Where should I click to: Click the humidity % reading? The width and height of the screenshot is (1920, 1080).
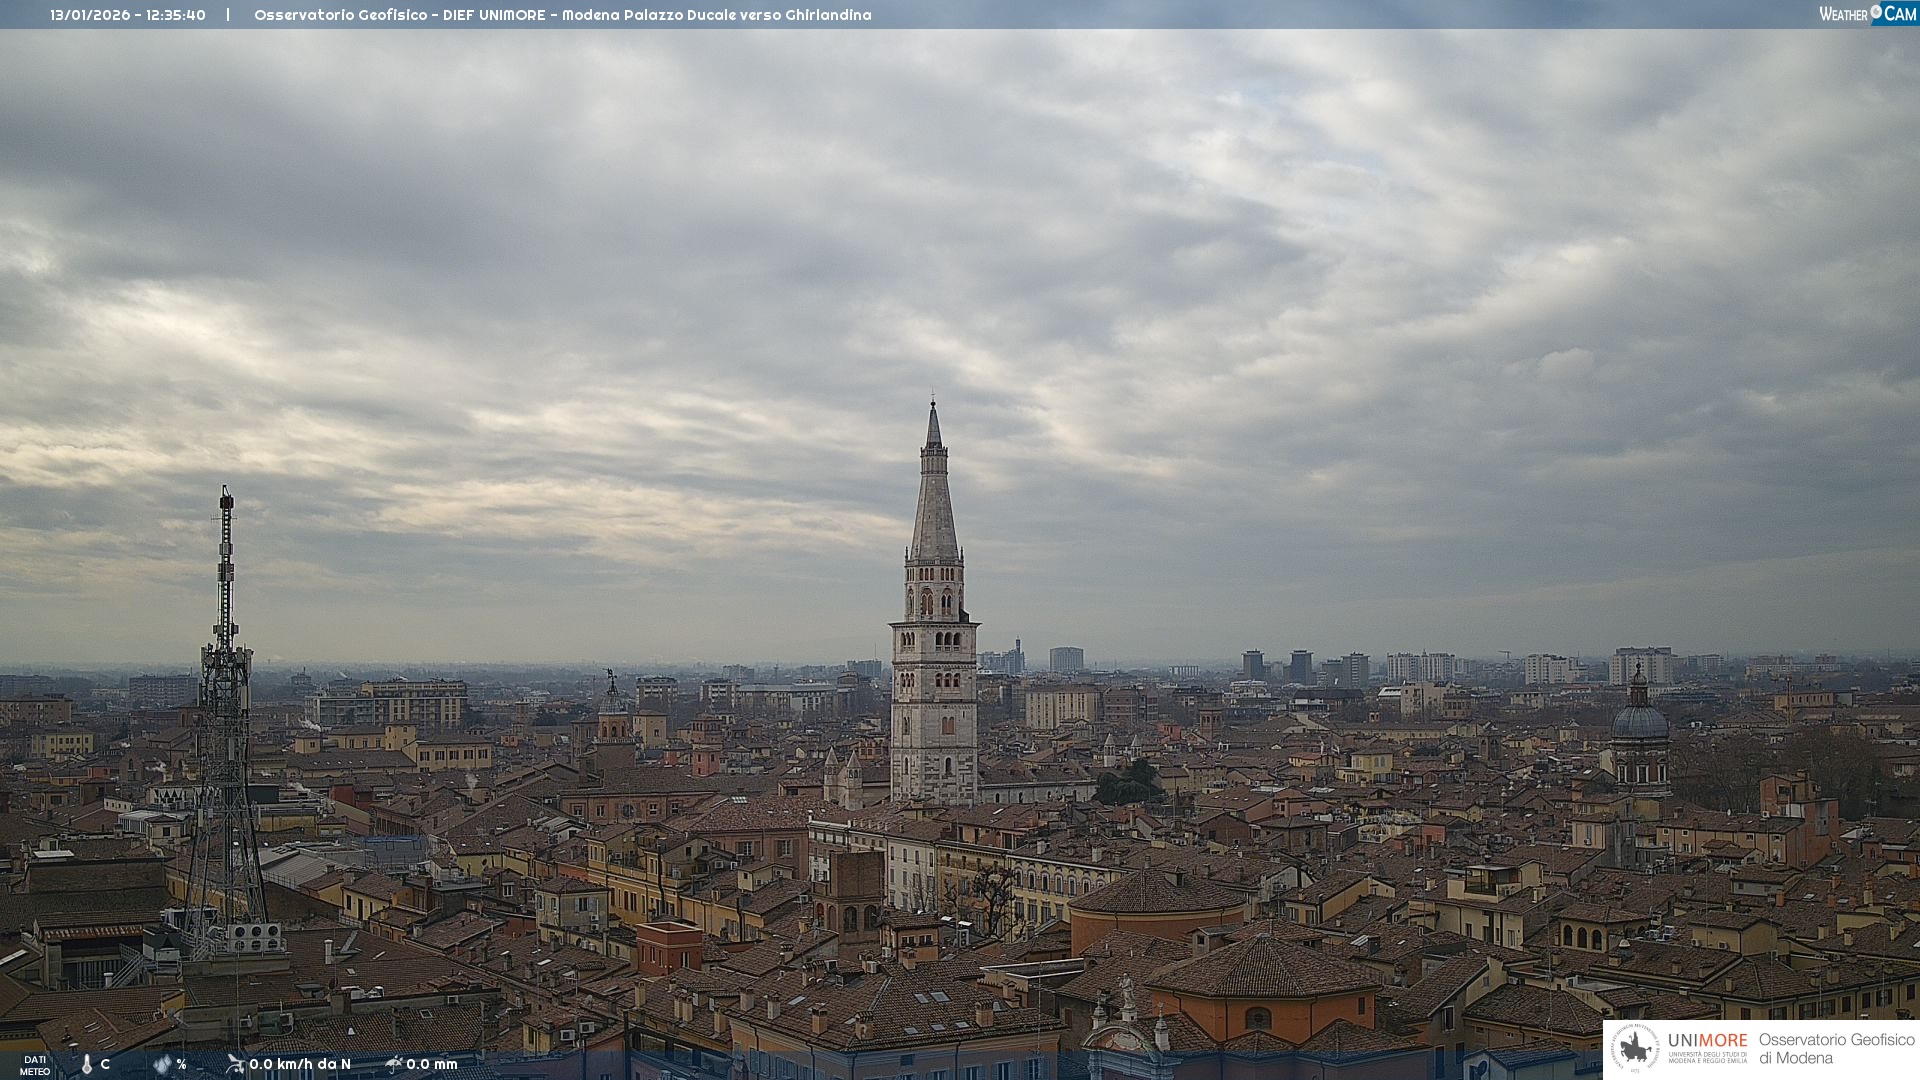[x=181, y=1064]
